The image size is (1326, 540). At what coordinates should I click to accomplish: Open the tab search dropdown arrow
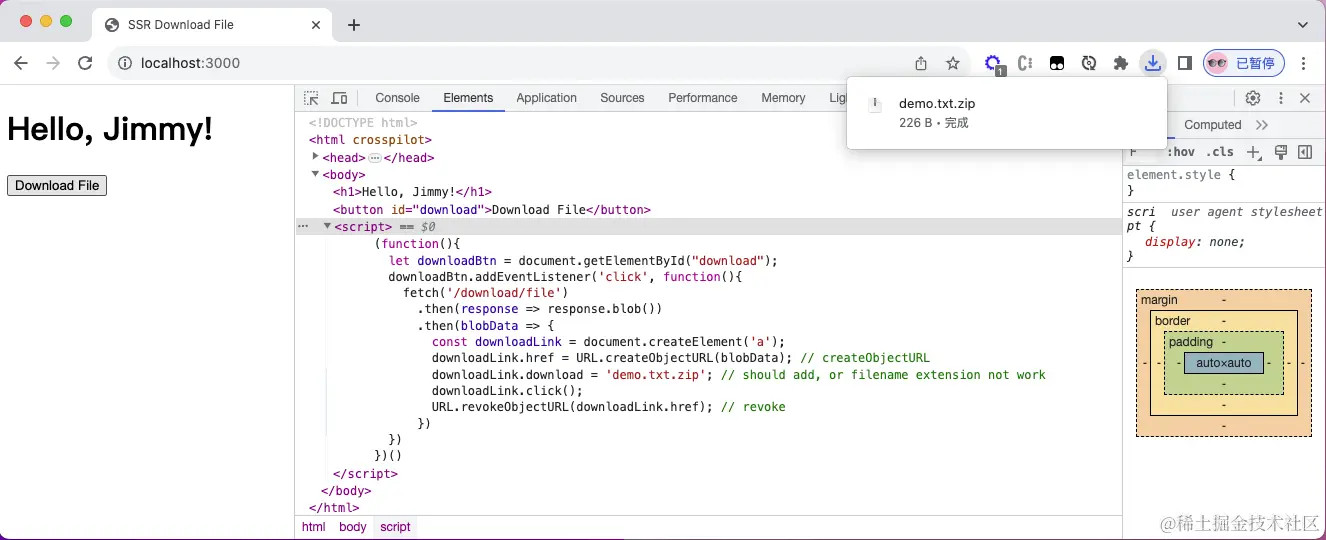(1303, 25)
